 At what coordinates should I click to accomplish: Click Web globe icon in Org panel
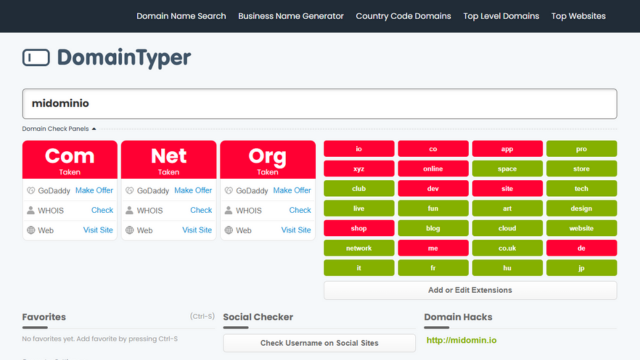229,230
